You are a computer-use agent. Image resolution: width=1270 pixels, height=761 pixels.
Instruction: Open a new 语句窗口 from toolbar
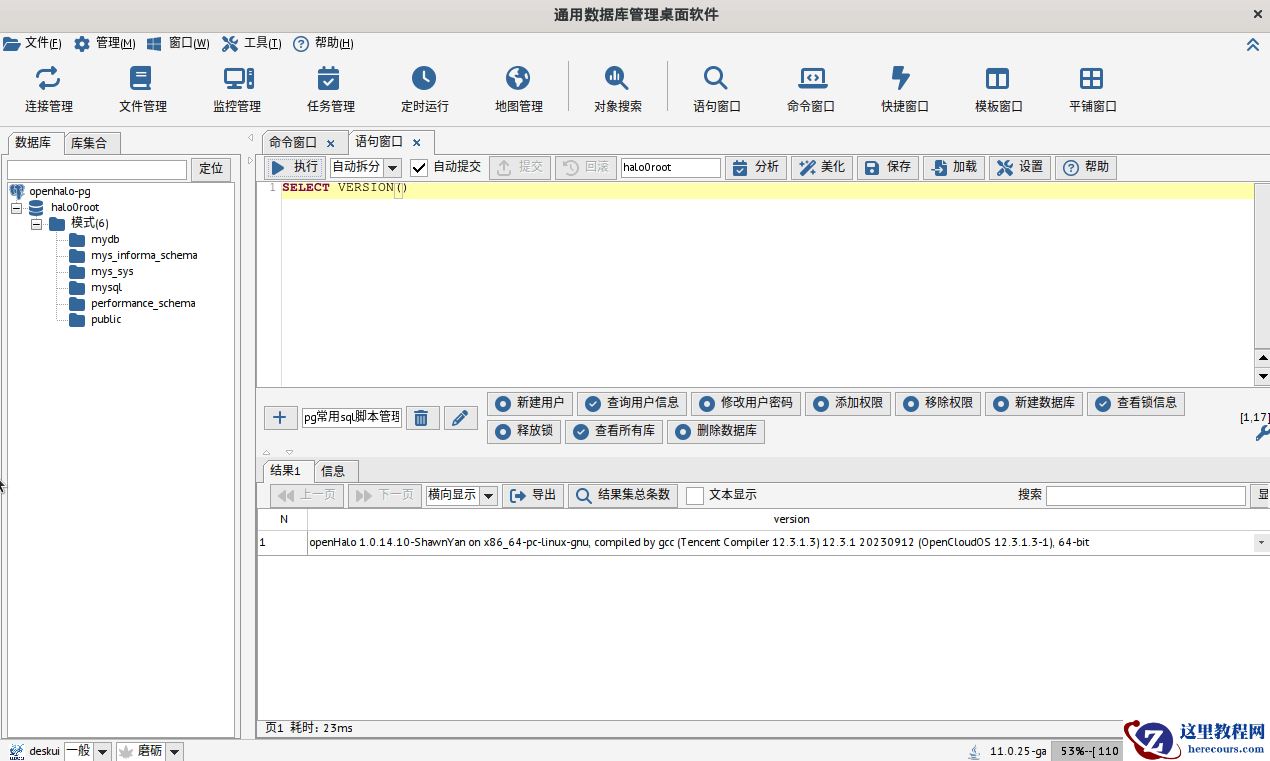(716, 88)
